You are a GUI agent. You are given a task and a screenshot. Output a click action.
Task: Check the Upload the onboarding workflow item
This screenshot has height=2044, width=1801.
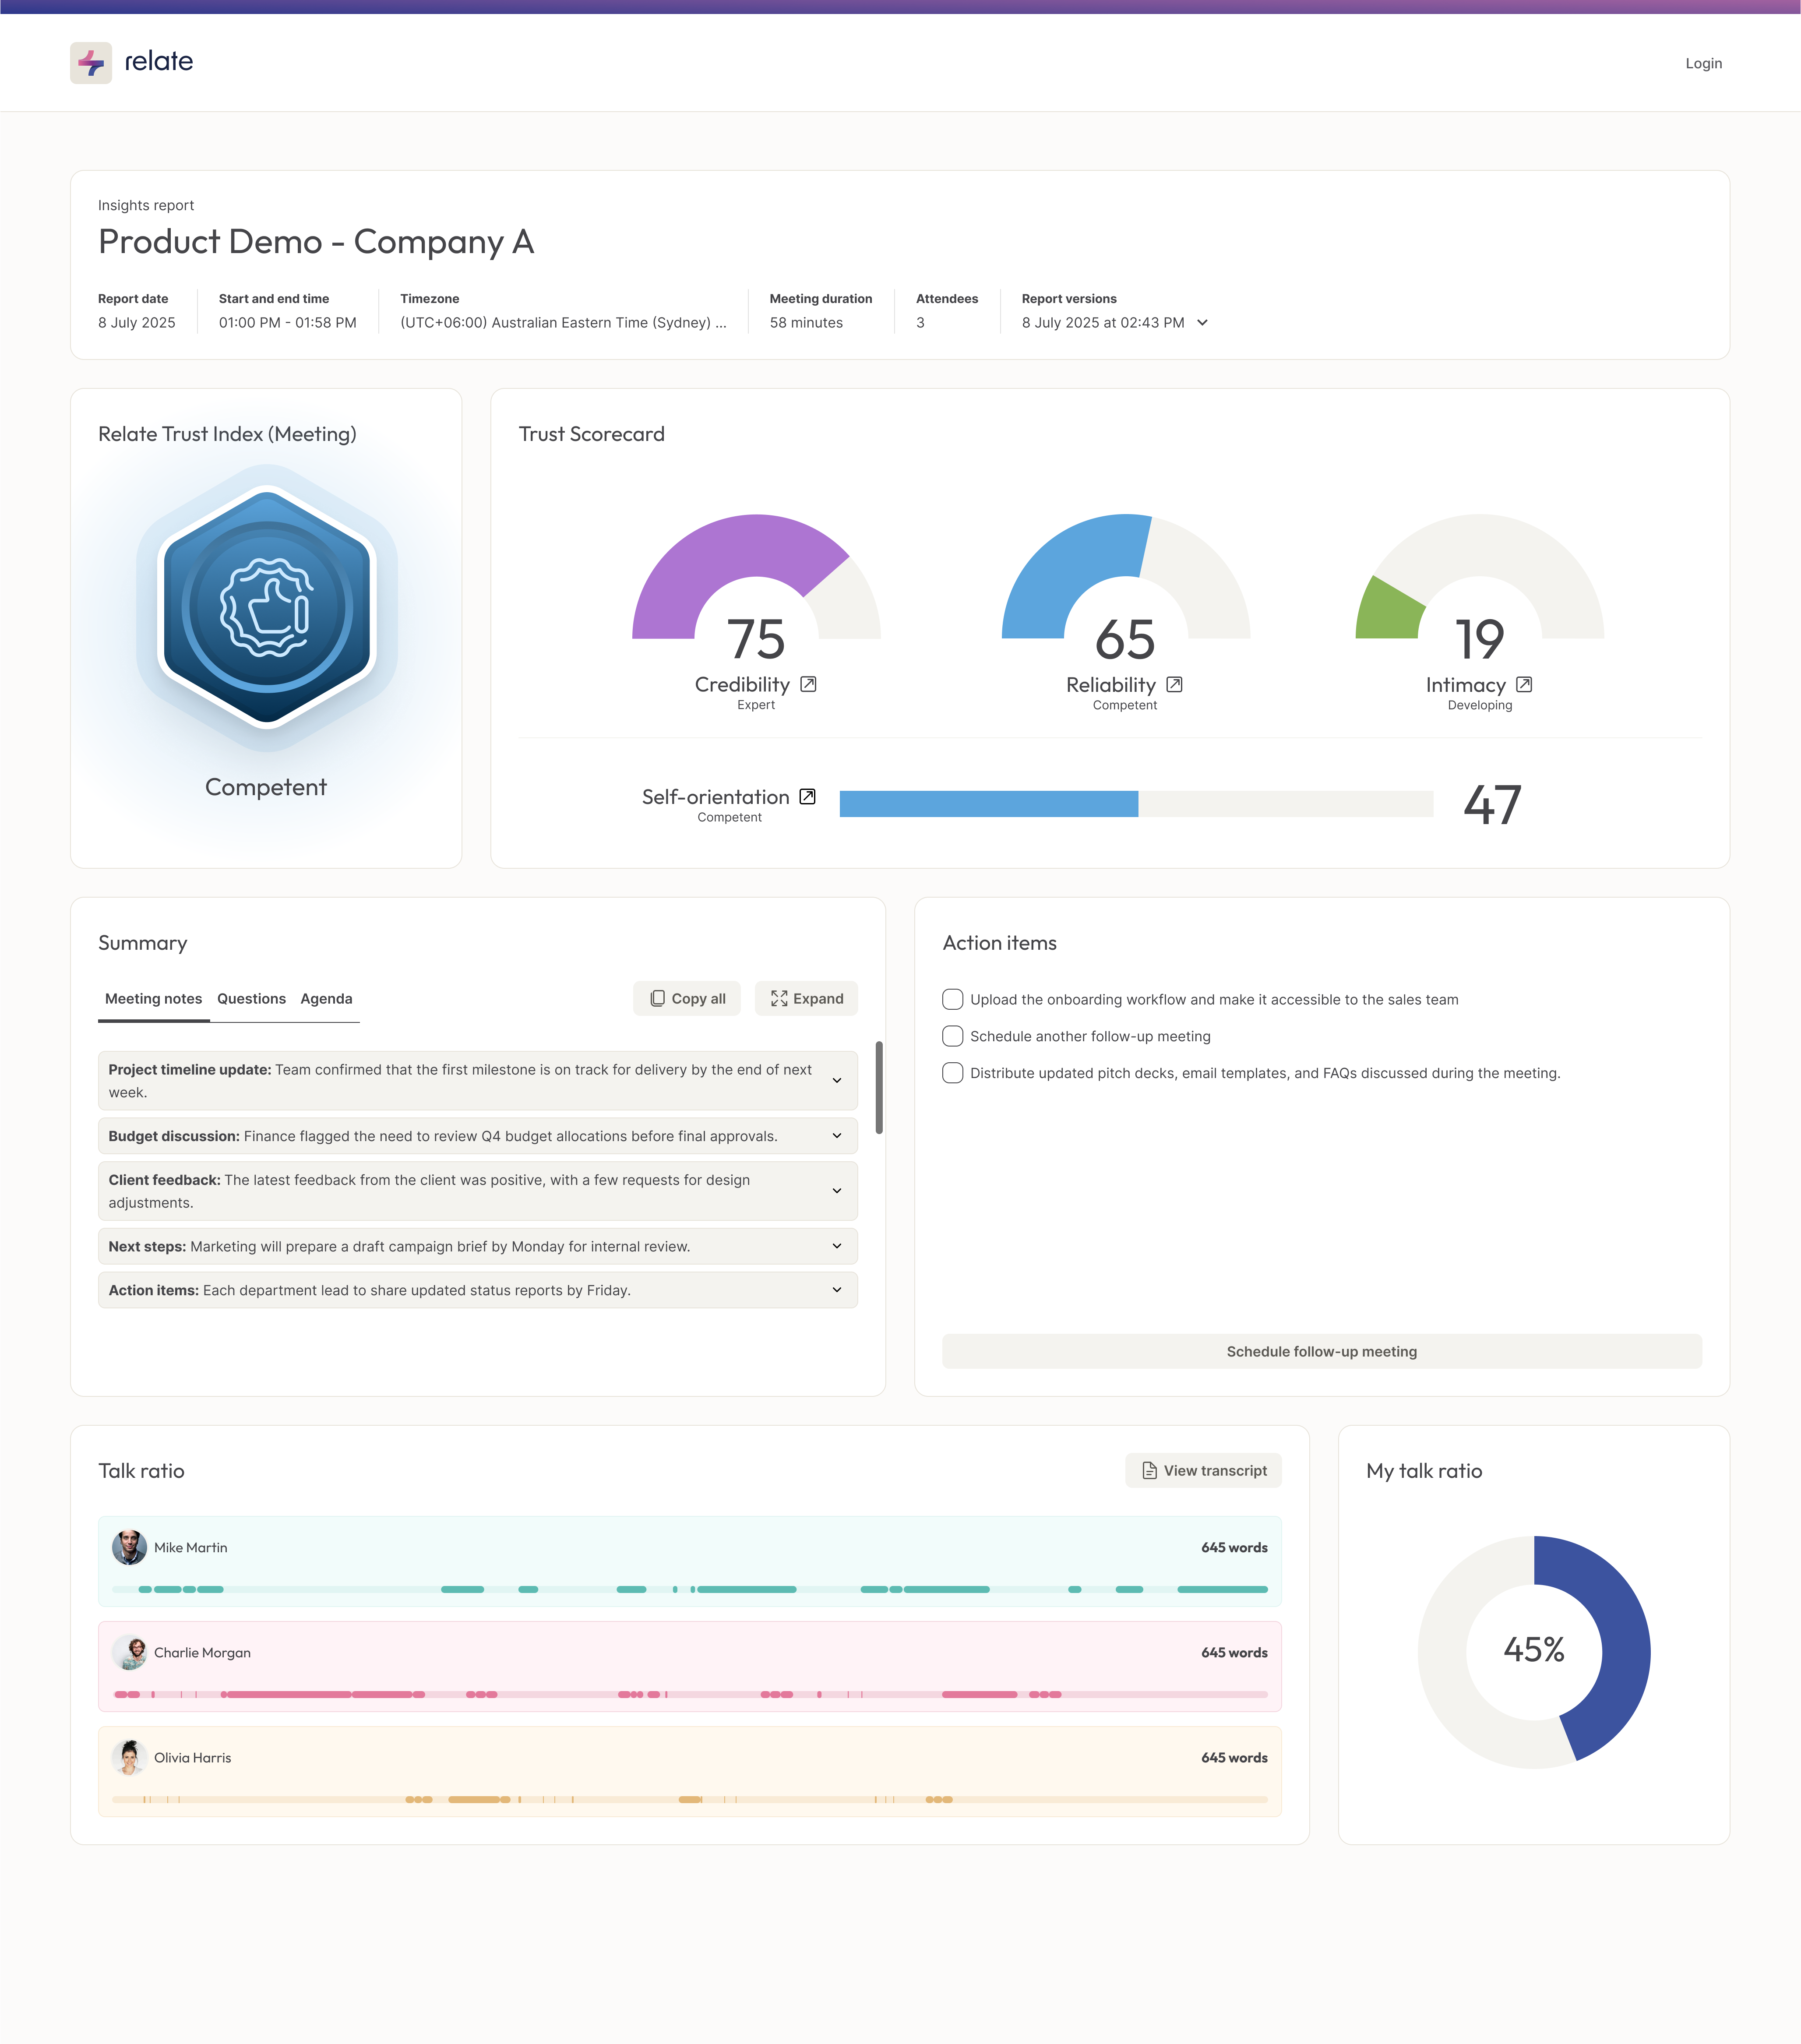tap(952, 999)
